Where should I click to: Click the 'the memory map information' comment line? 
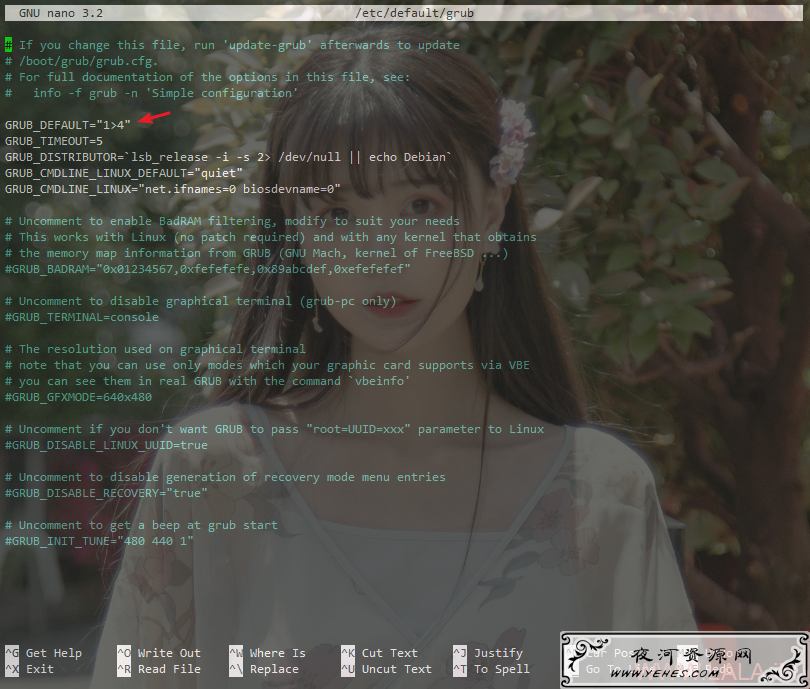coord(257,253)
